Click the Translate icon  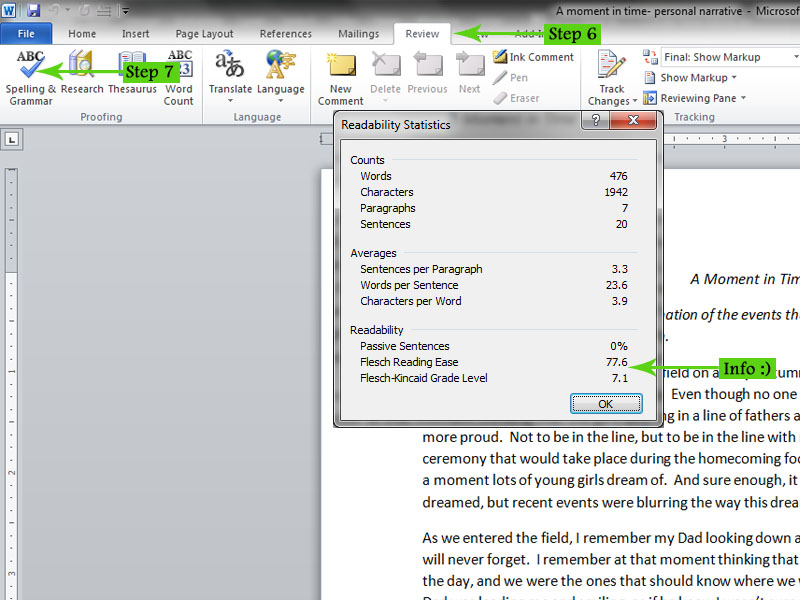(x=230, y=64)
